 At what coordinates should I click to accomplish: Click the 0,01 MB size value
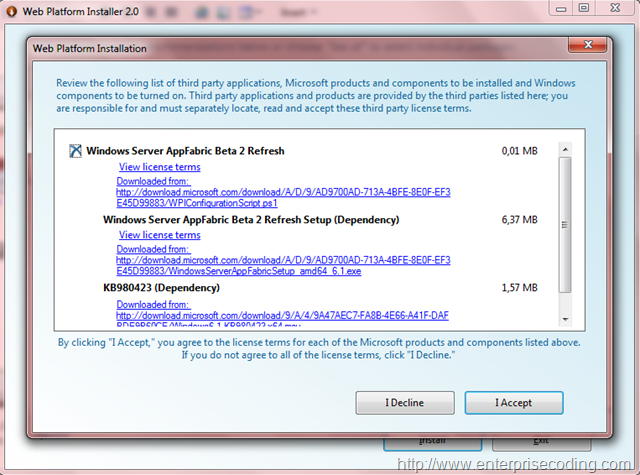[x=519, y=151]
